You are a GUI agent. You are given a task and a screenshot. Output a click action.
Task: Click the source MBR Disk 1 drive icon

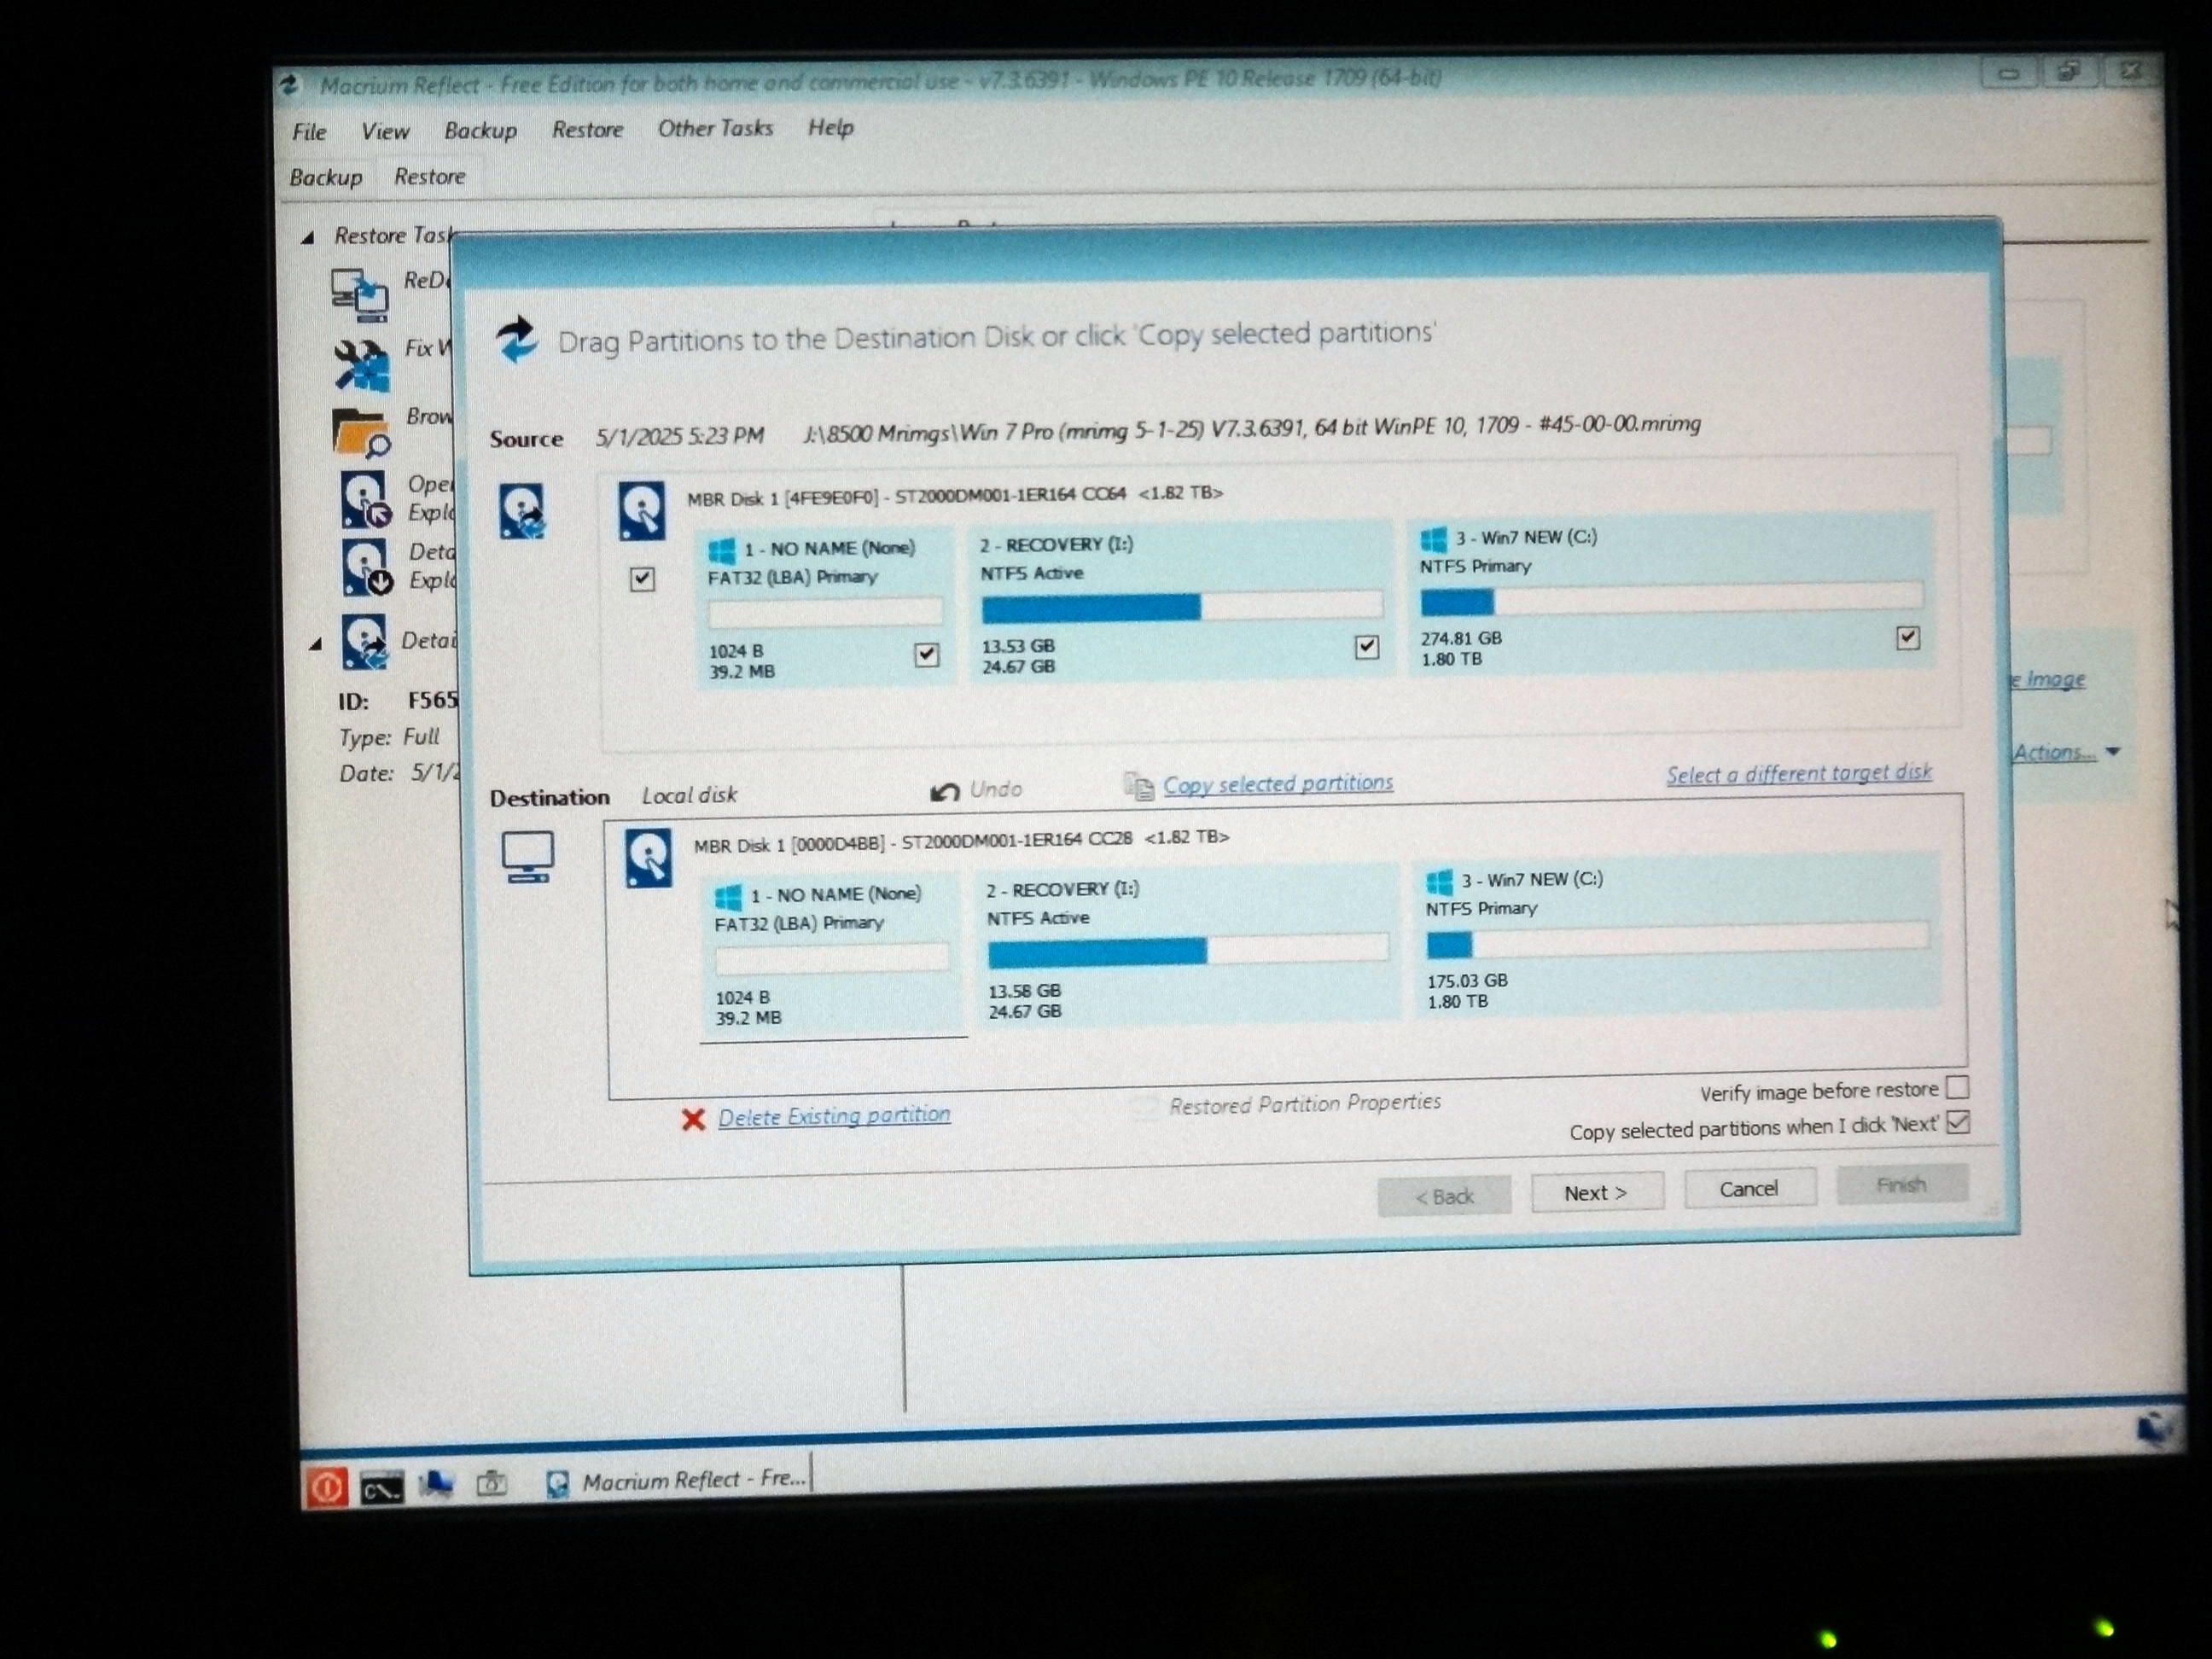pos(642,510)
